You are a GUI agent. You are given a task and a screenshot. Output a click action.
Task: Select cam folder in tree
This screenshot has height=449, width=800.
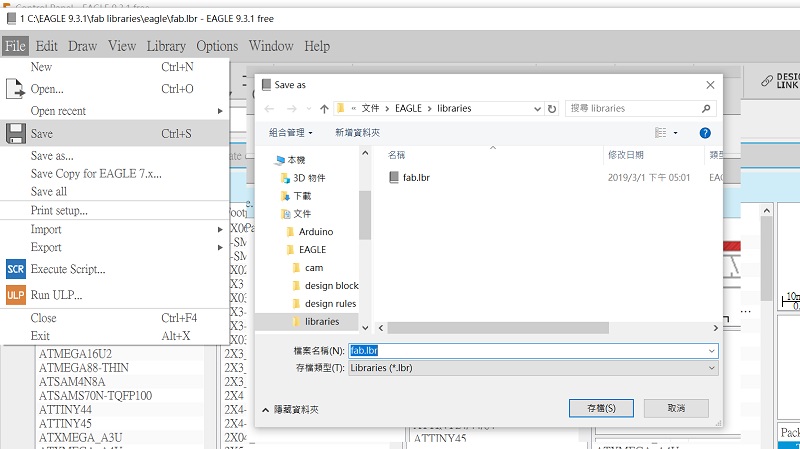click(x=314, y=268)
